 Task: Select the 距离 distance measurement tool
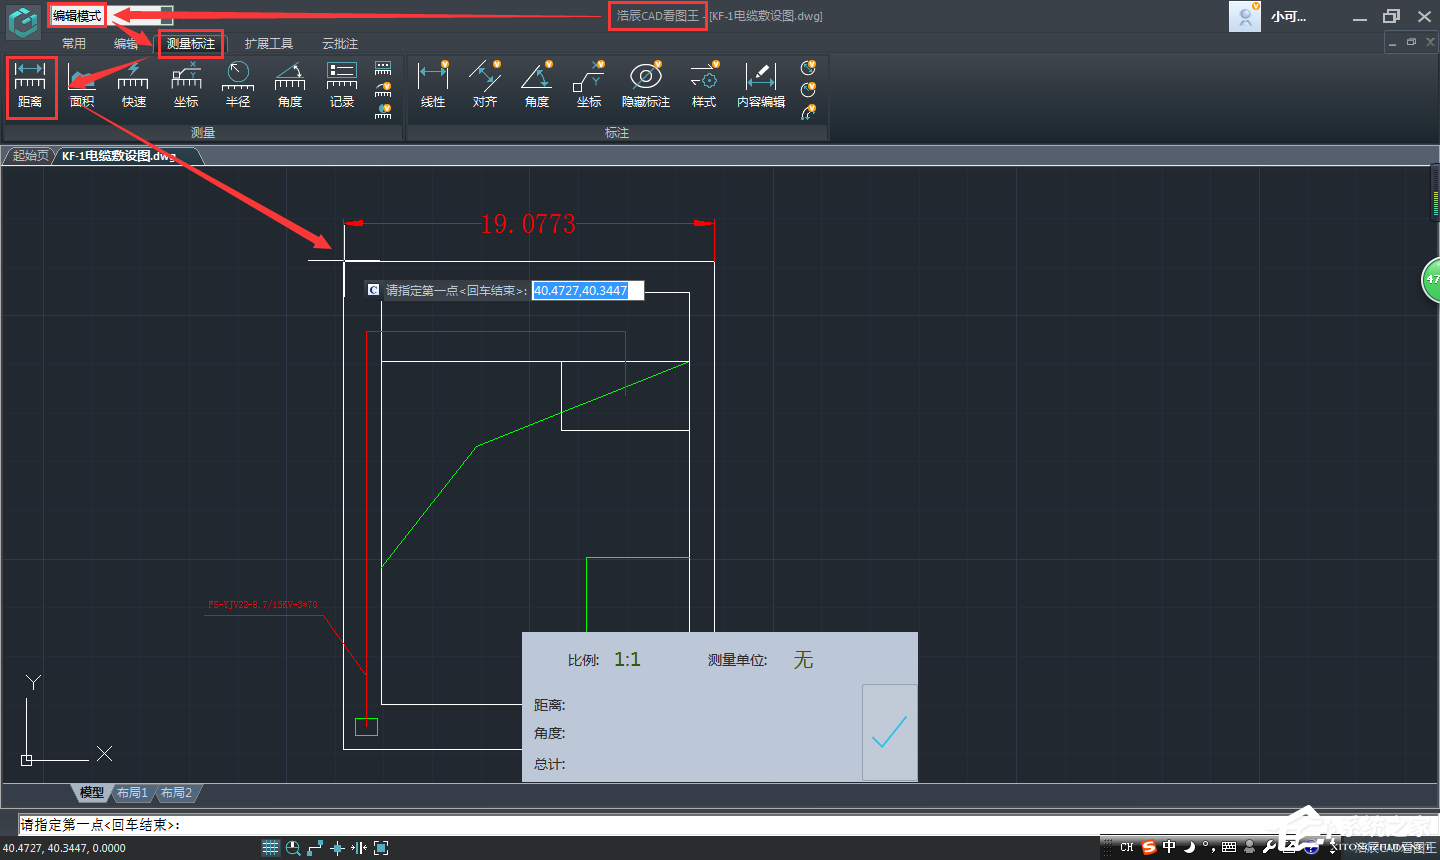pyautogui.click(x=30, y=85)
